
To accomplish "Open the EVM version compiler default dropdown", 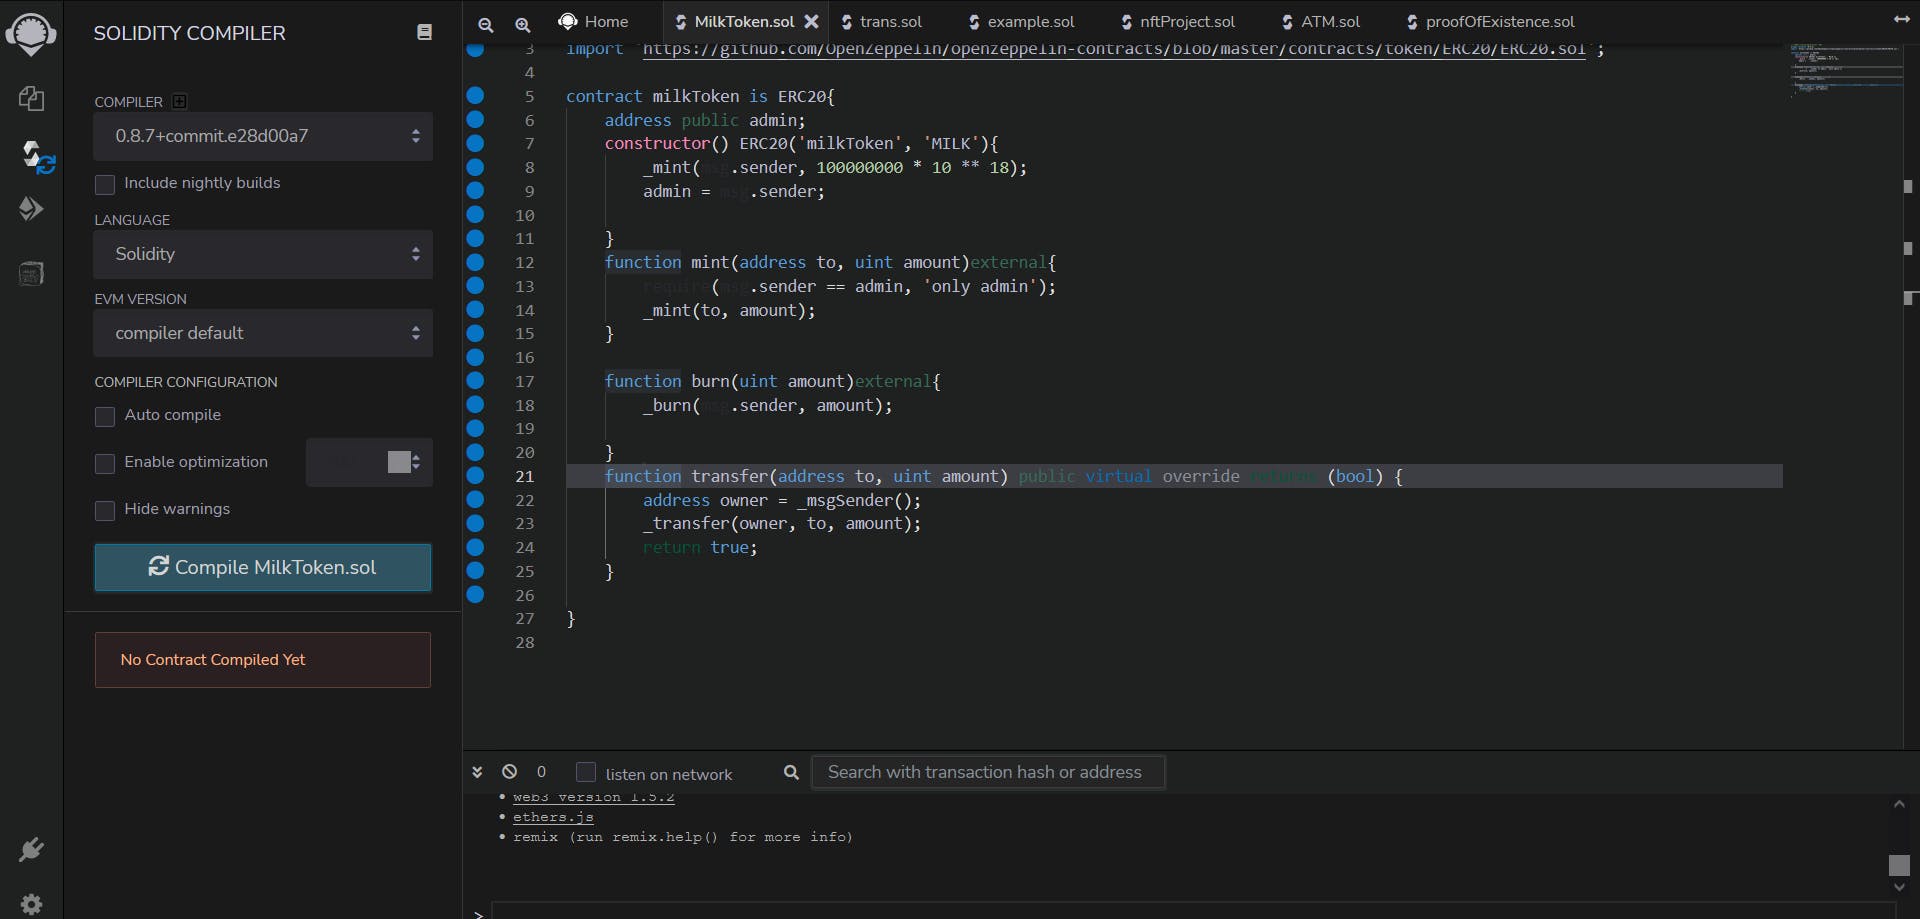I will (263, 333).
